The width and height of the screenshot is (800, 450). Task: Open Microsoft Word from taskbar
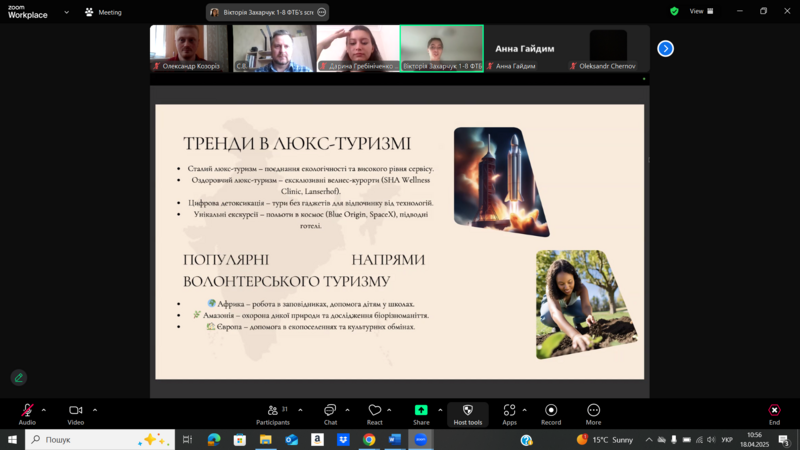(395, 439)
